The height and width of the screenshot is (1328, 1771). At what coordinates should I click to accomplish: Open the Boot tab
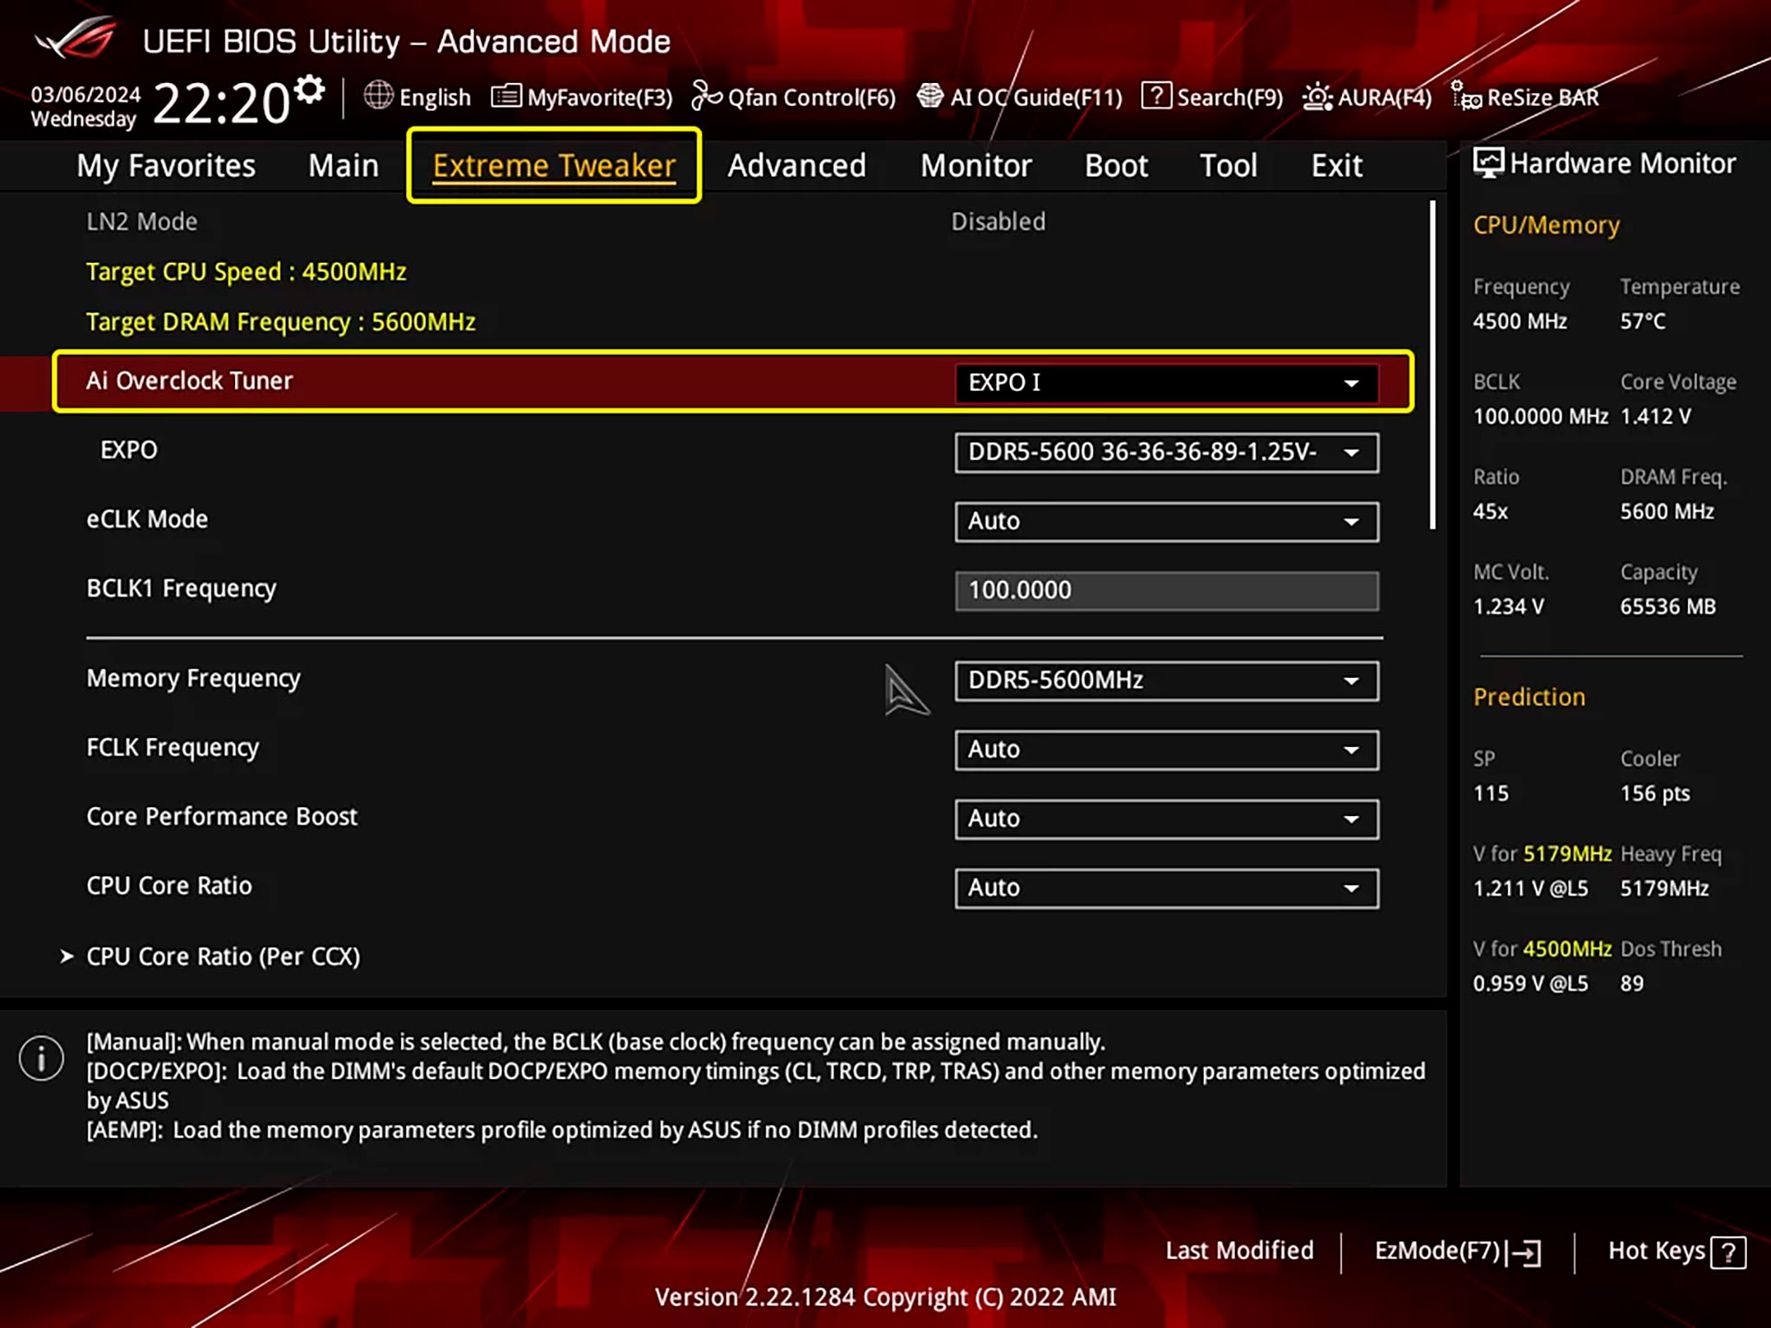(1116, 165)
